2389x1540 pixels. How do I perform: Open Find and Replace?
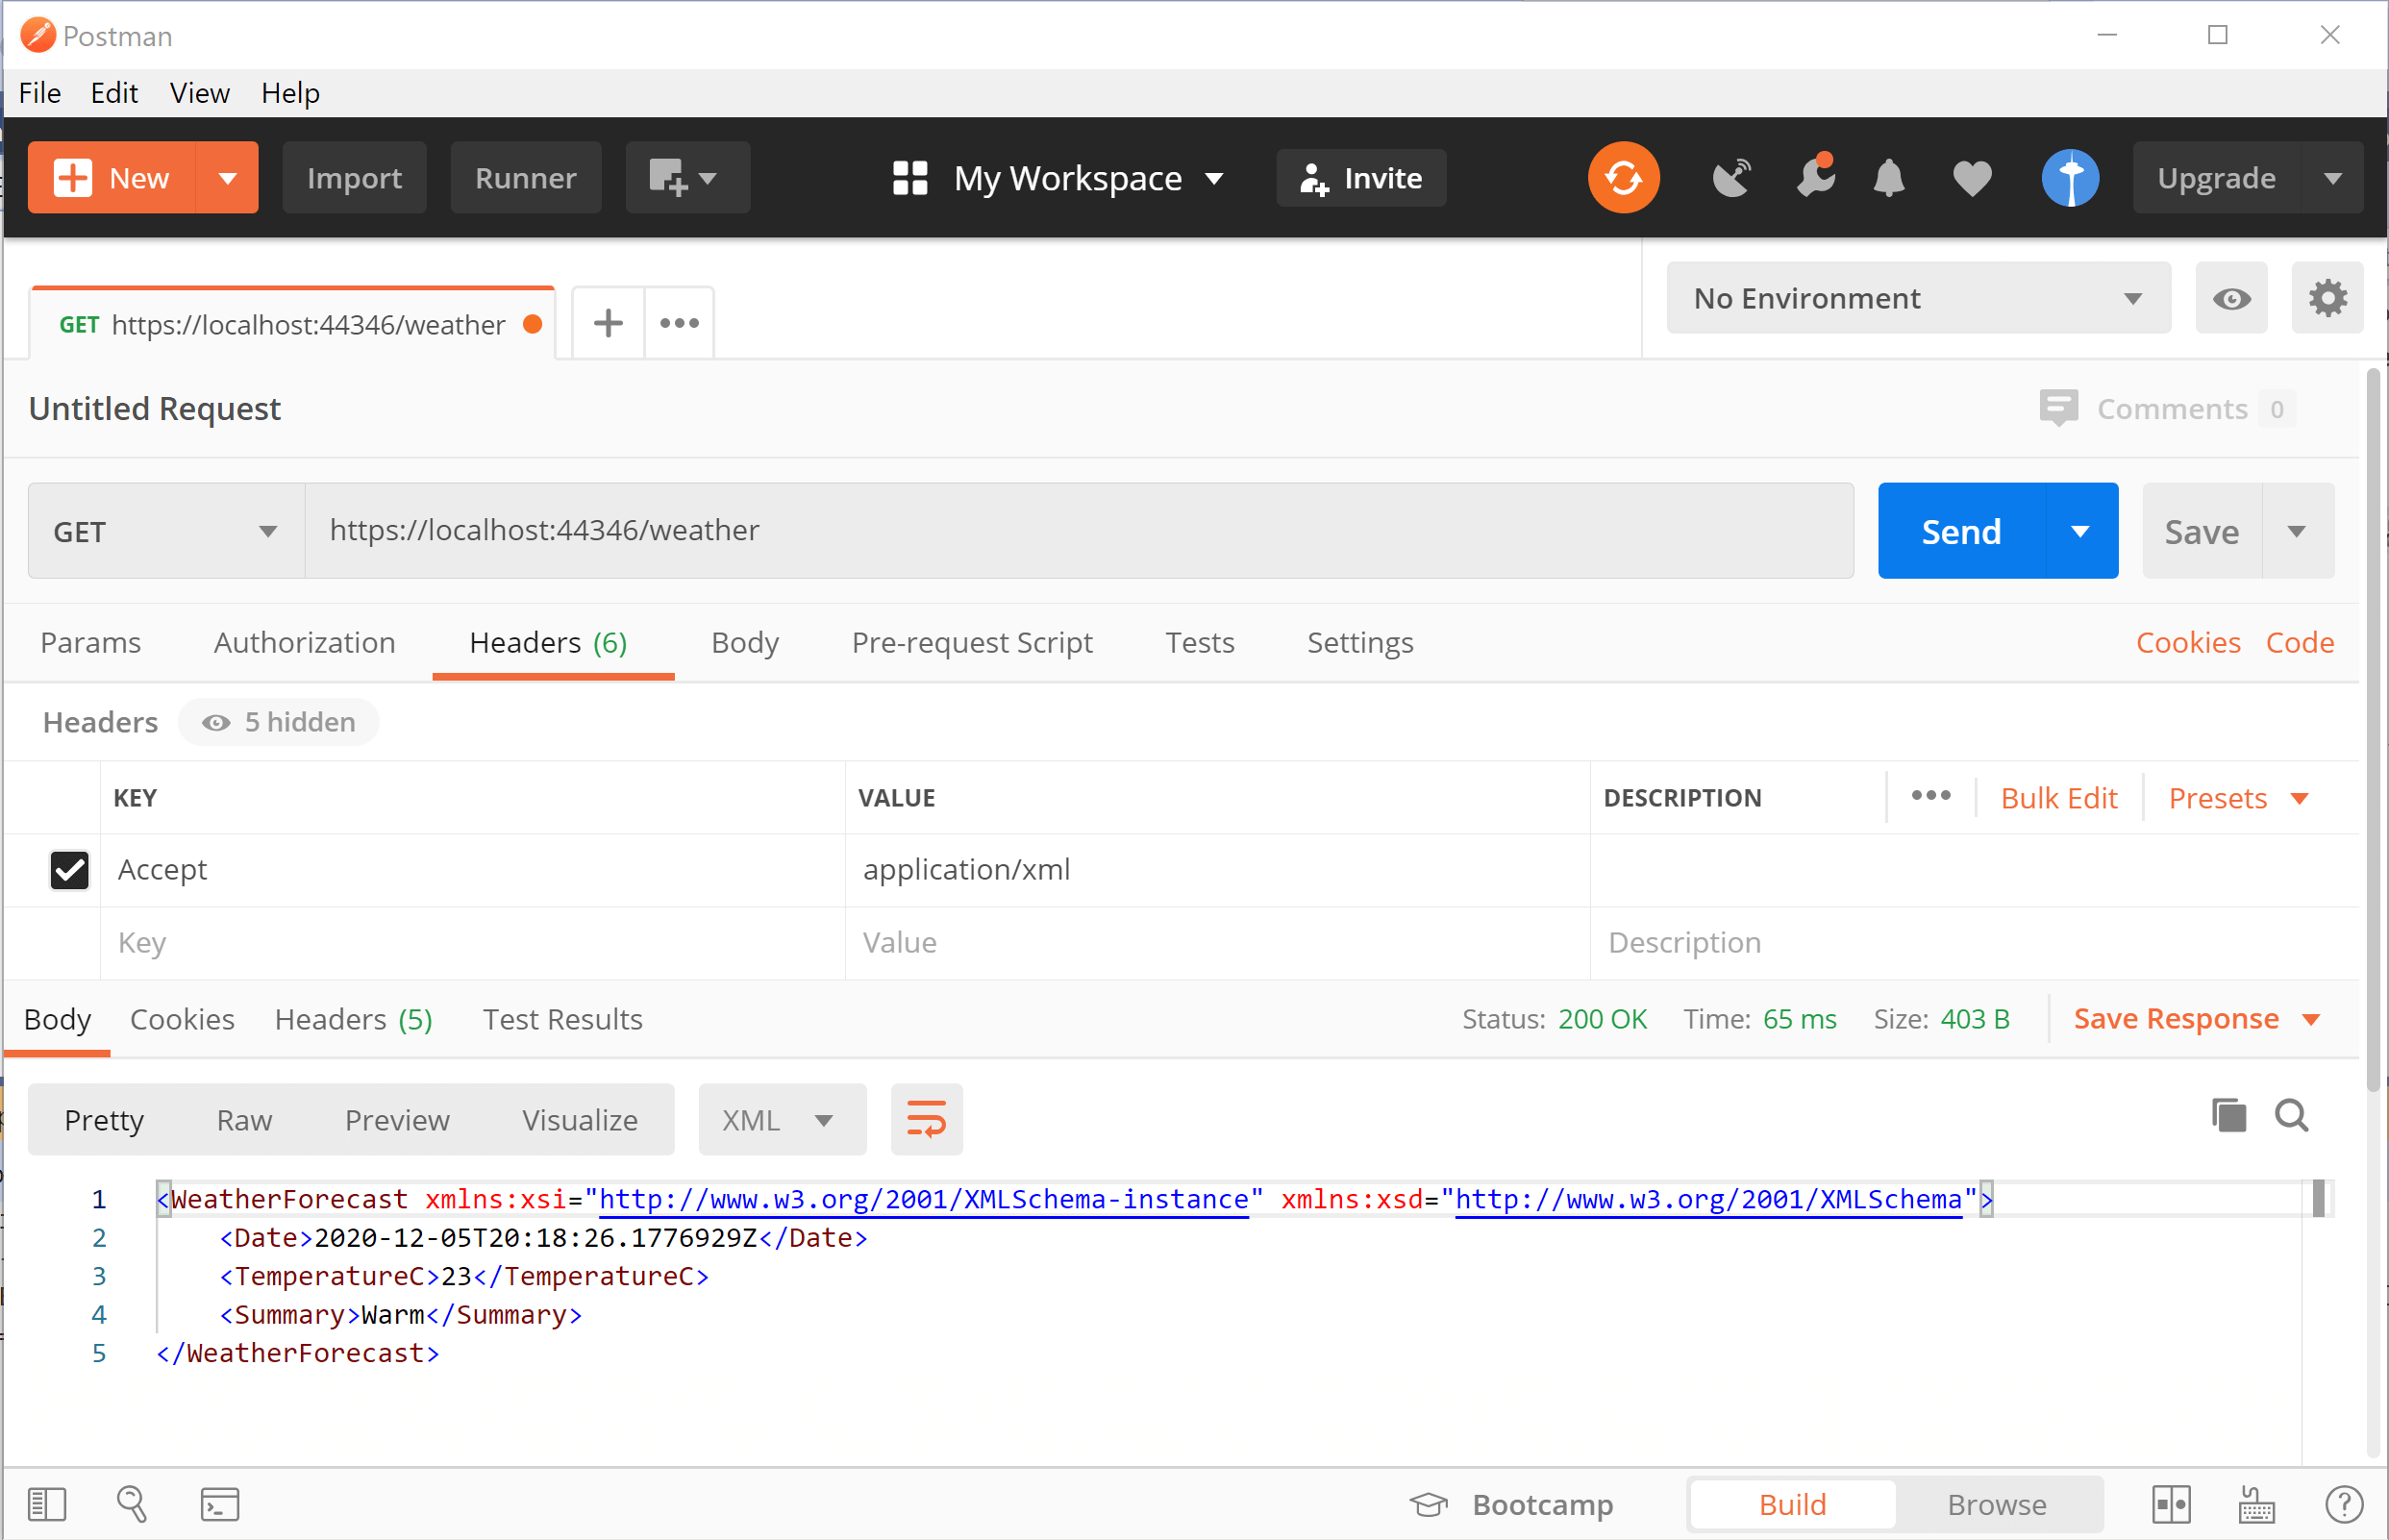coord(132,1503)
